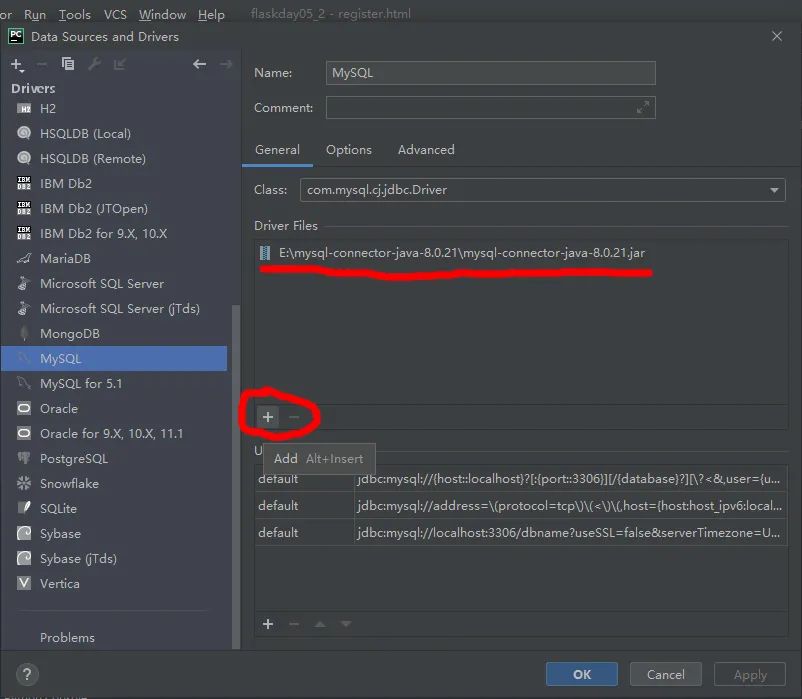Select the Sybase driver
The image size is (802, 699).
(114, 534)
